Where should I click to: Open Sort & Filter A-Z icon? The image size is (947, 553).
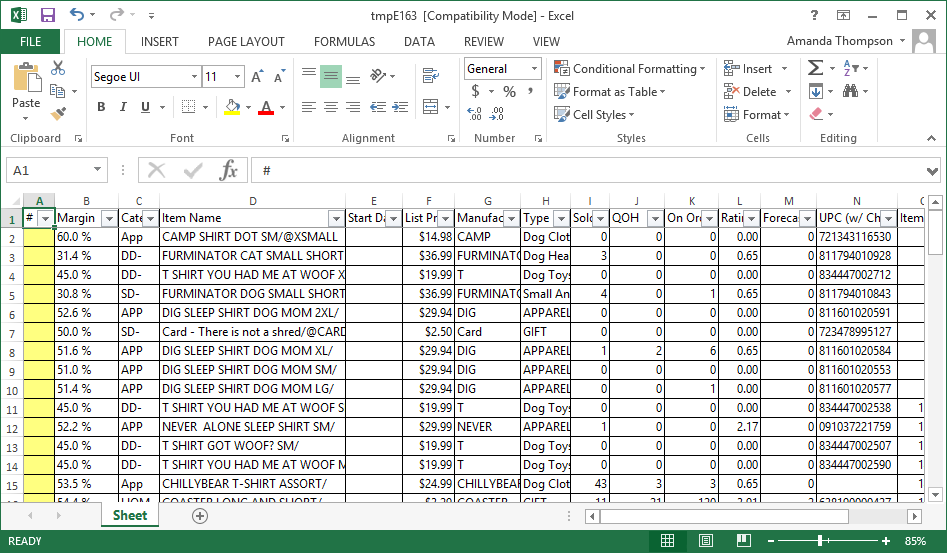pyautogui.click(x=850, y=68)
